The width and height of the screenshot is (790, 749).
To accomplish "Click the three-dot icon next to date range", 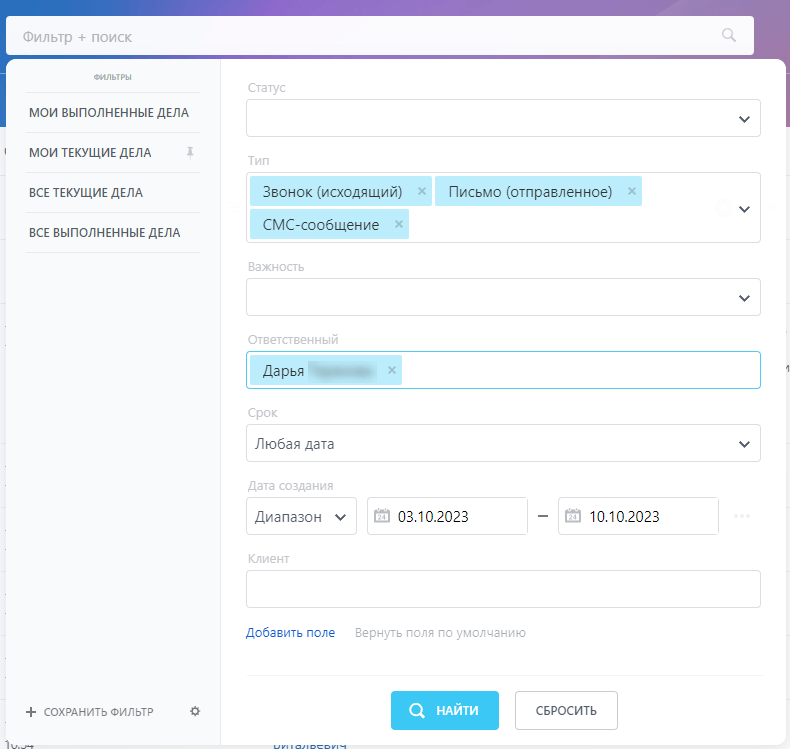I will (x=742, y=516).
